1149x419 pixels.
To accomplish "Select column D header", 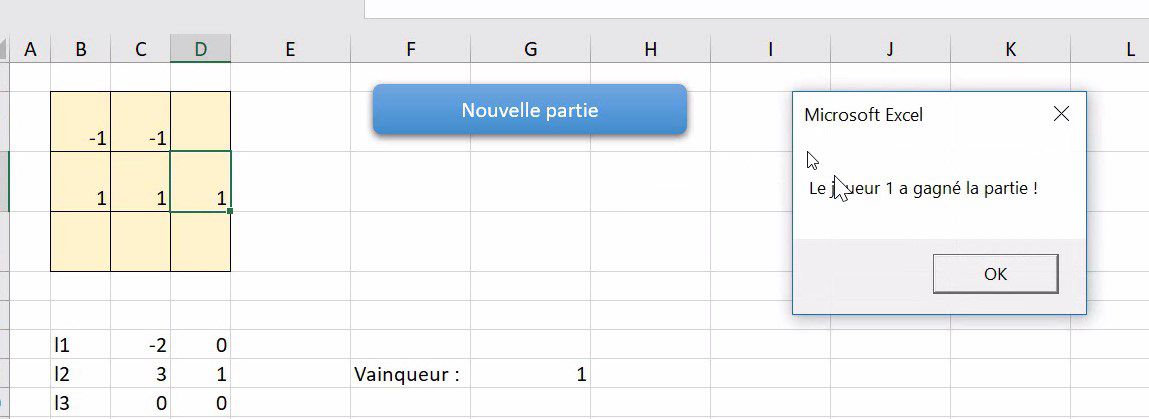I will tap(201, 49).
